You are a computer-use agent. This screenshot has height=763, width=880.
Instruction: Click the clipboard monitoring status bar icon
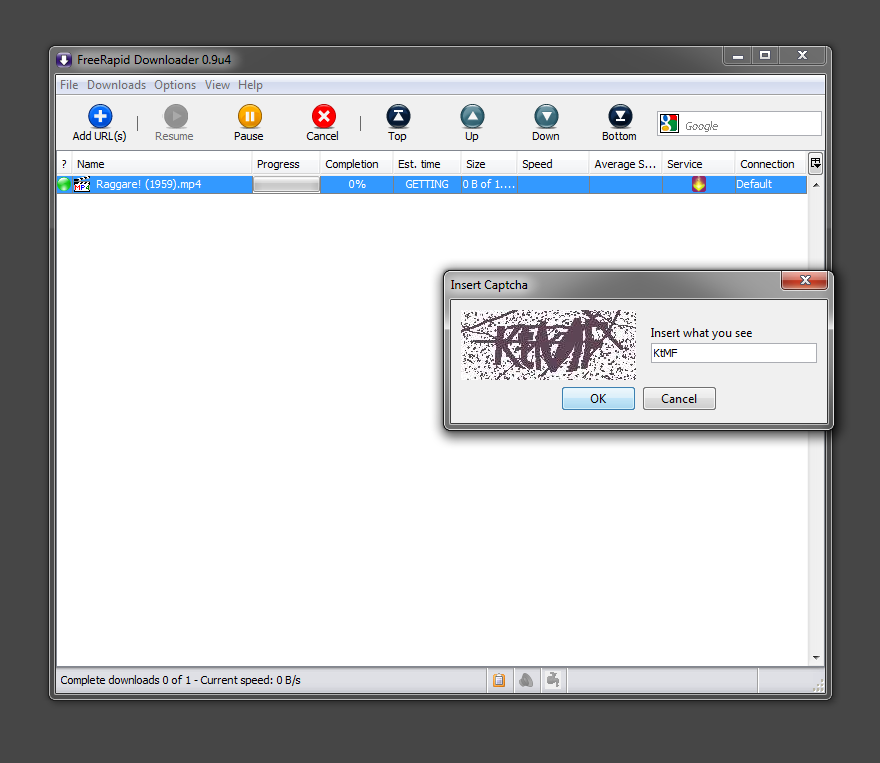tap(499, 681)
